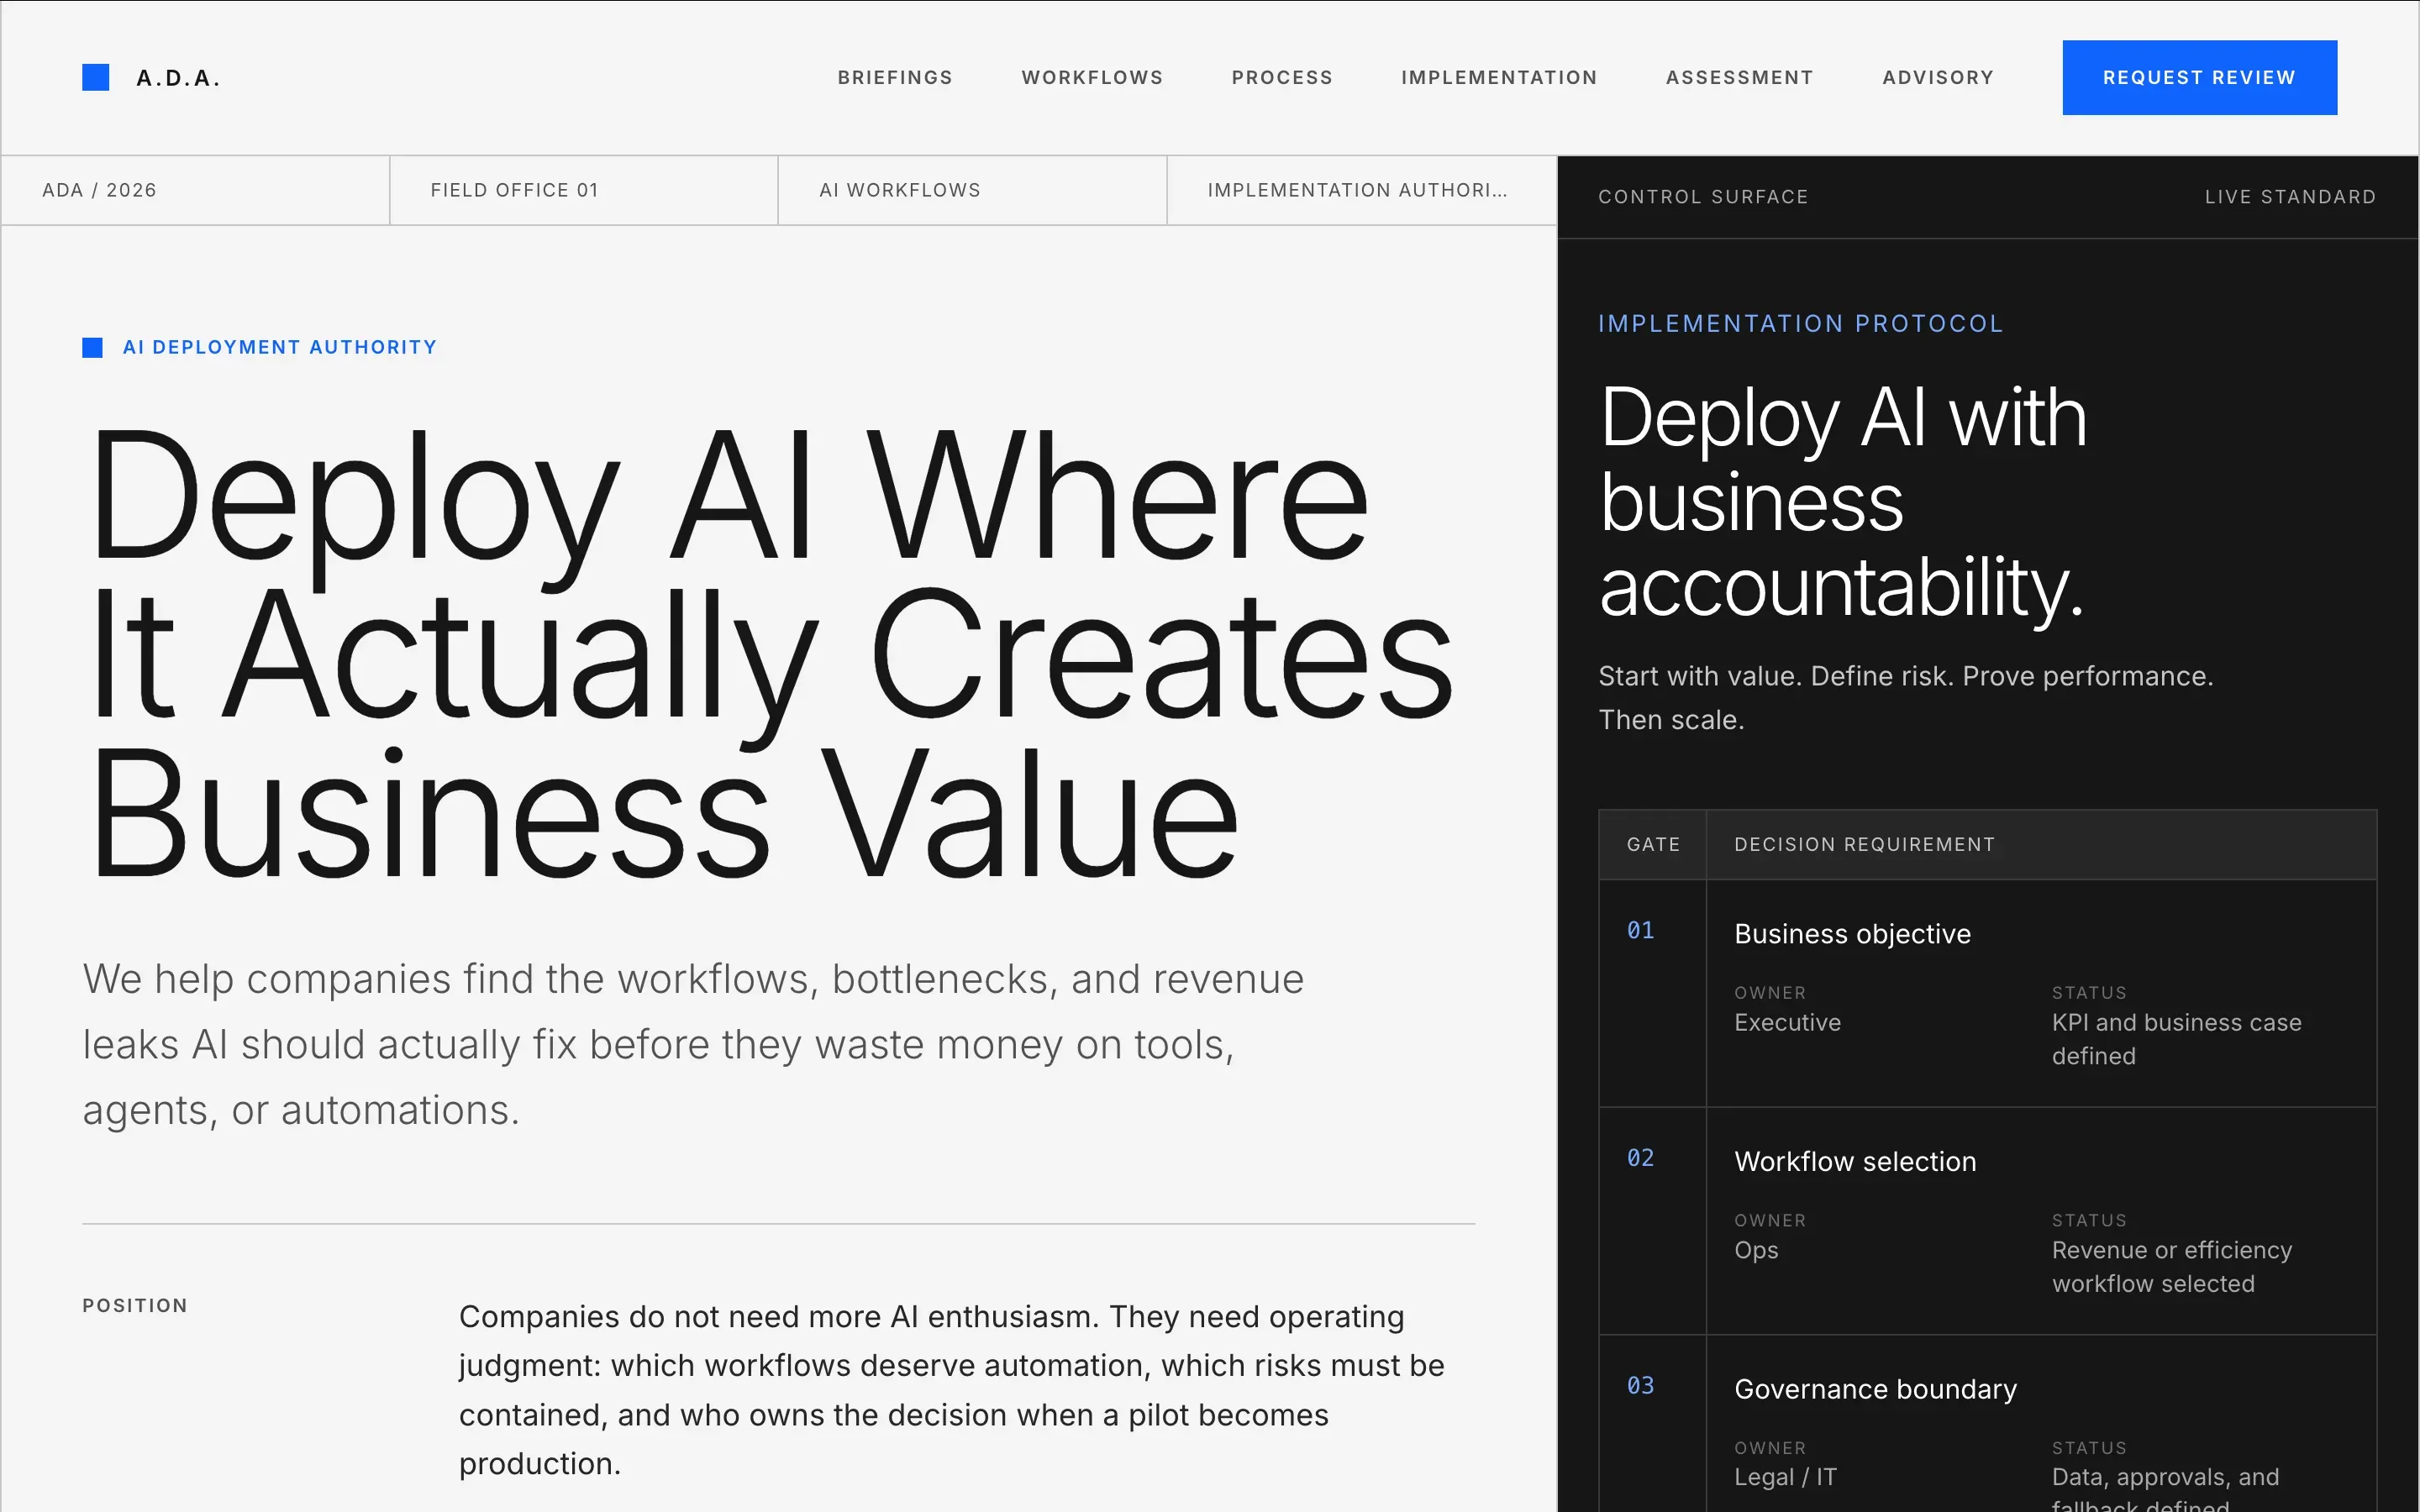Click gate number 01
Image resolution: width=2420 pixels, height=1512 pixels.
pos(1640,930)
